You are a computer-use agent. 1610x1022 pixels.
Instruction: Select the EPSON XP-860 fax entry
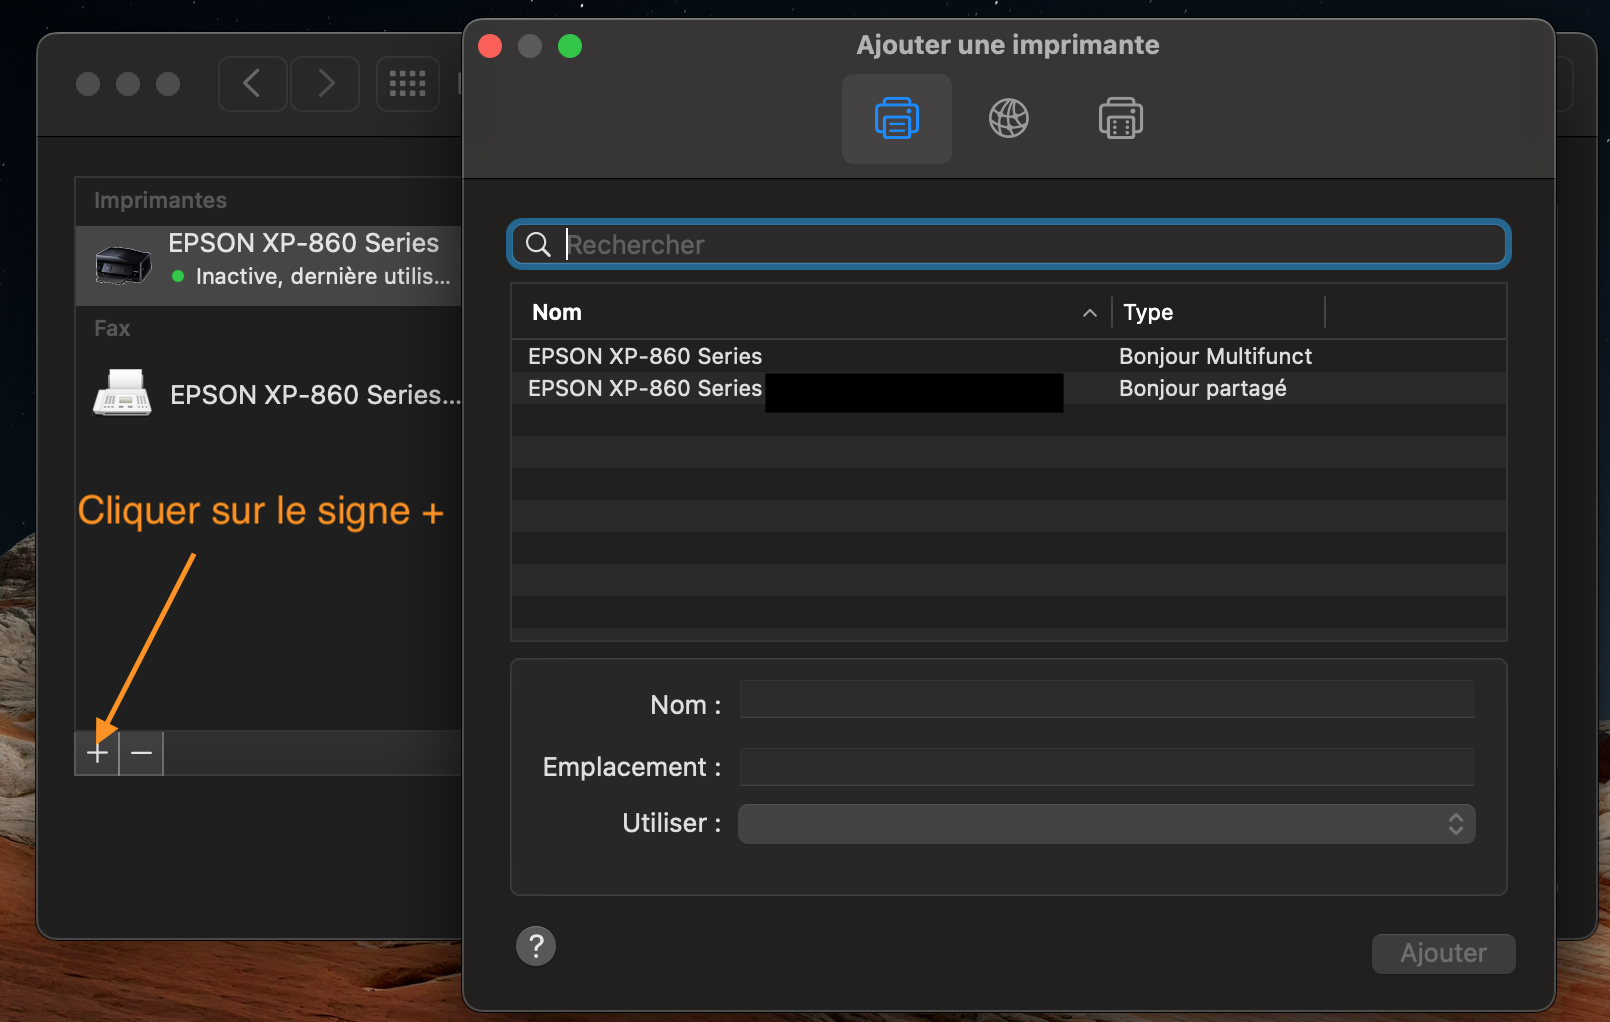(x=270, y=394)
